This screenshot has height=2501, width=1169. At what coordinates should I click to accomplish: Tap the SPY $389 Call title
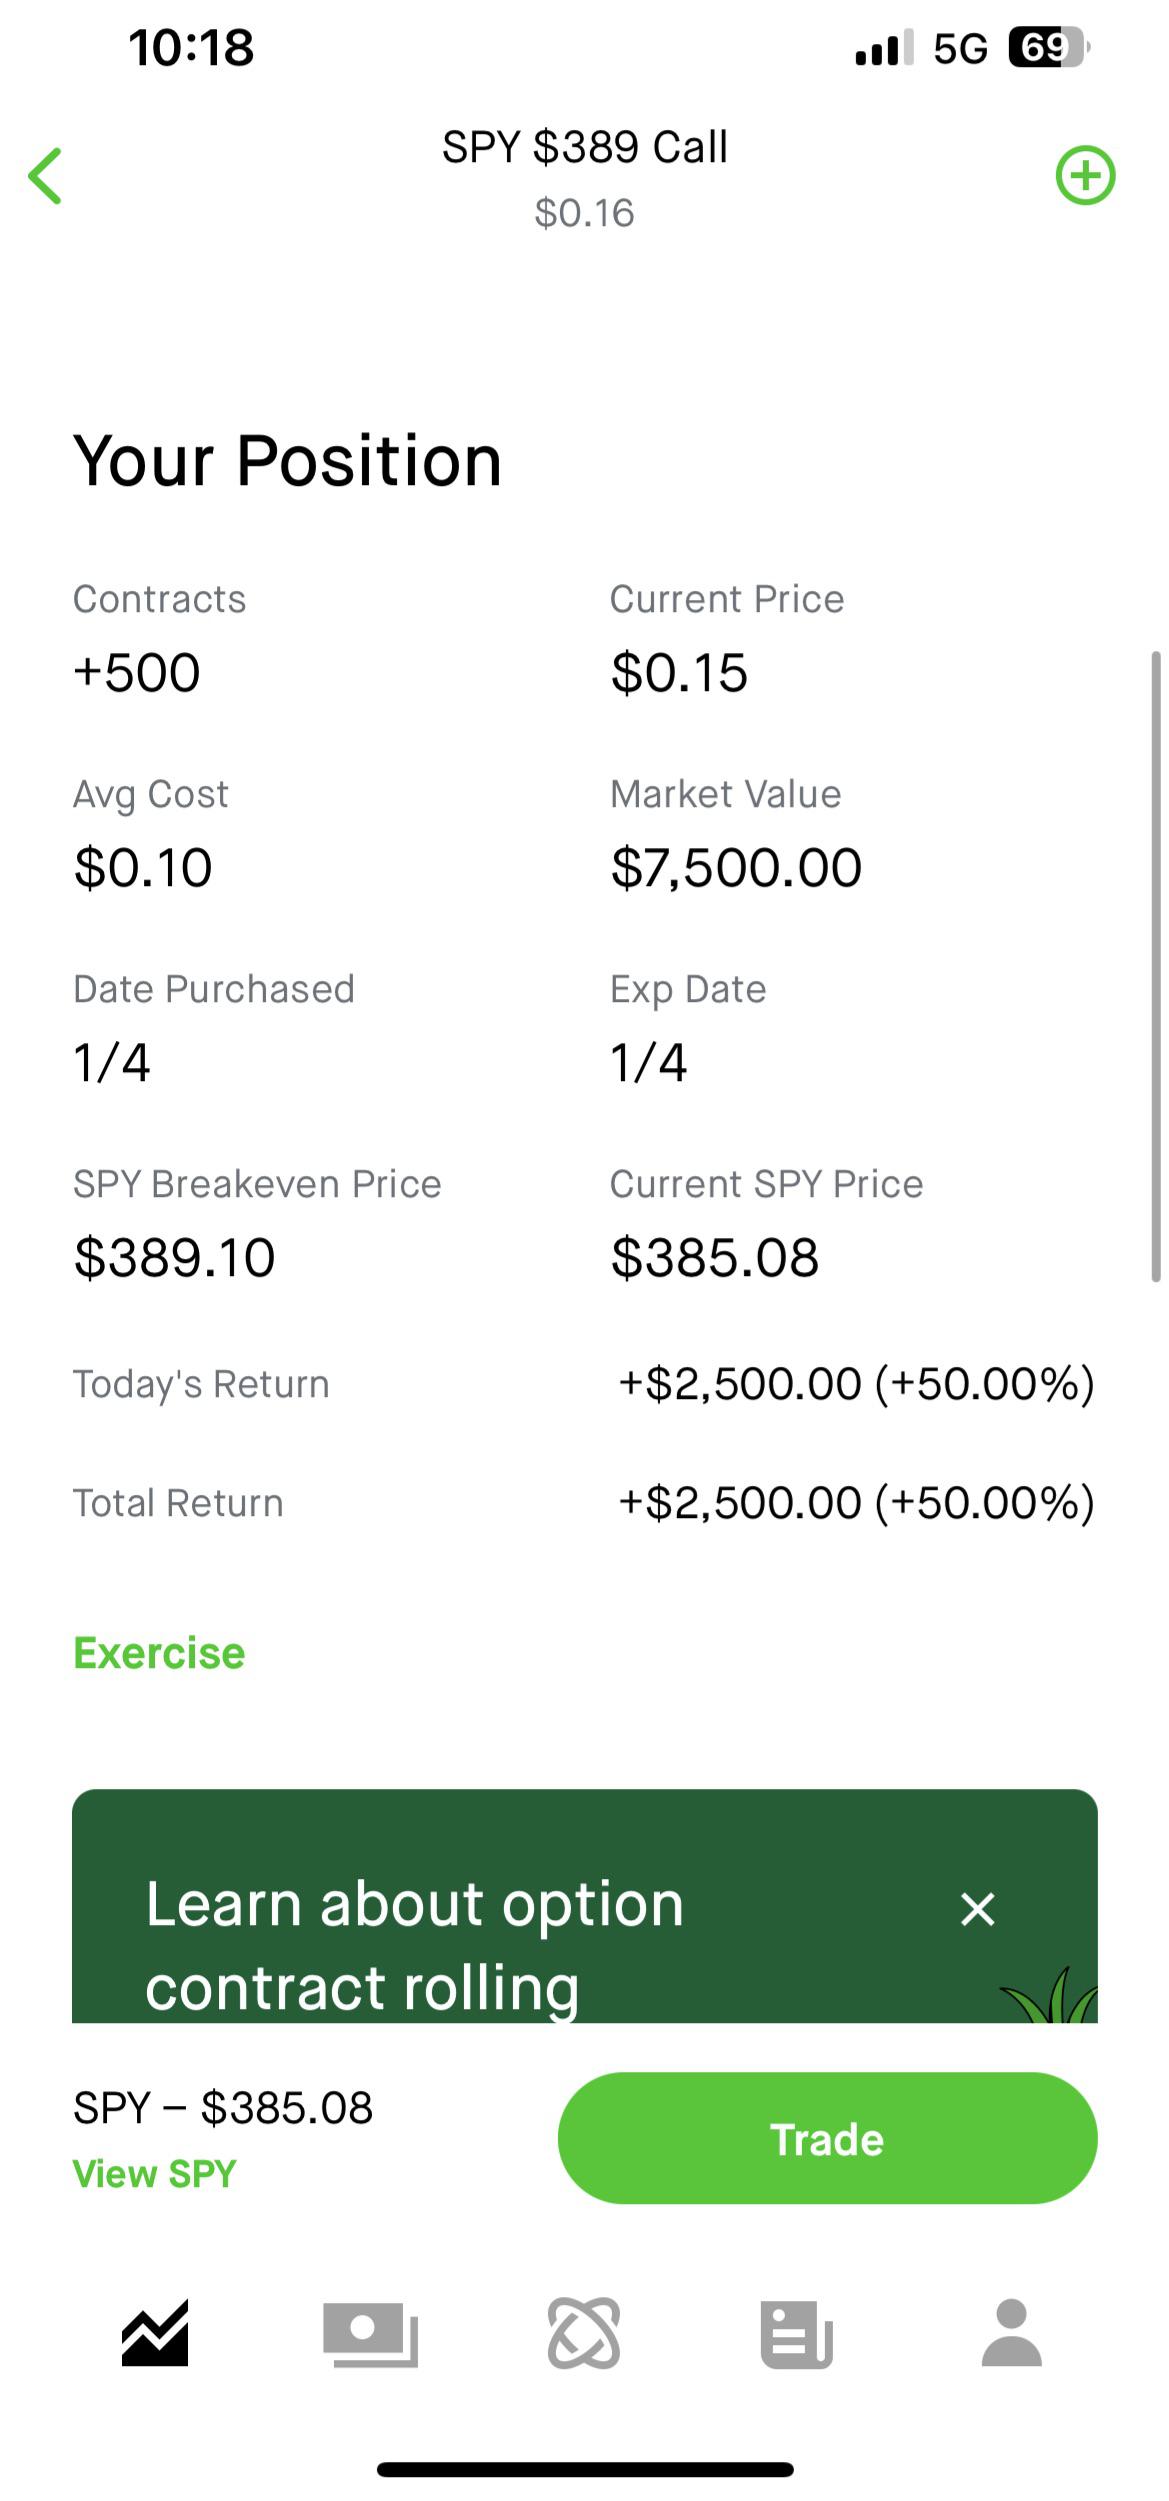(584, 147)
